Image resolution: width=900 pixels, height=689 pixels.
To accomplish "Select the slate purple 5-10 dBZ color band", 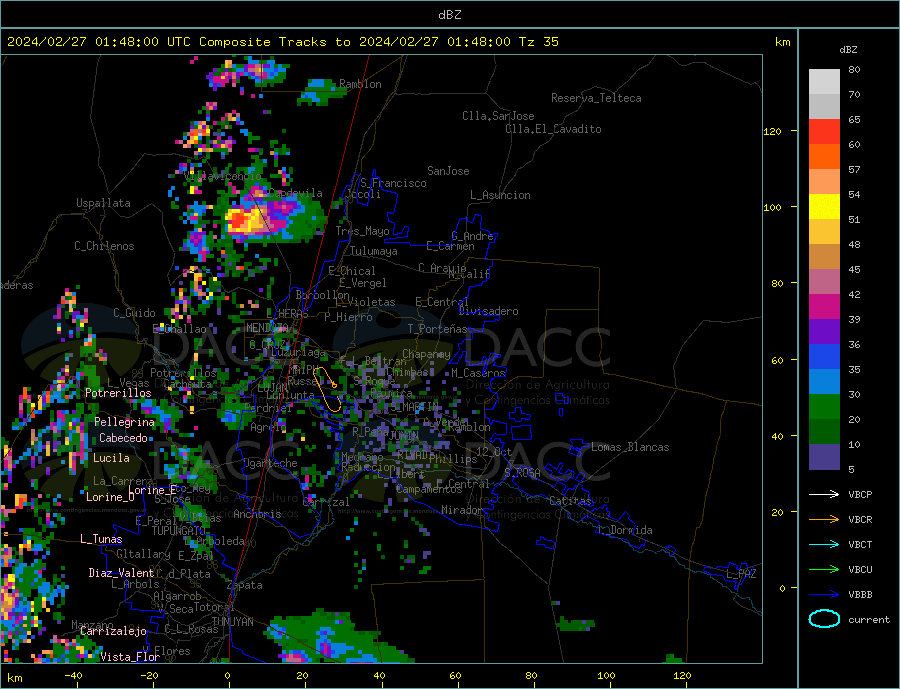I will (x=824, y=456).
